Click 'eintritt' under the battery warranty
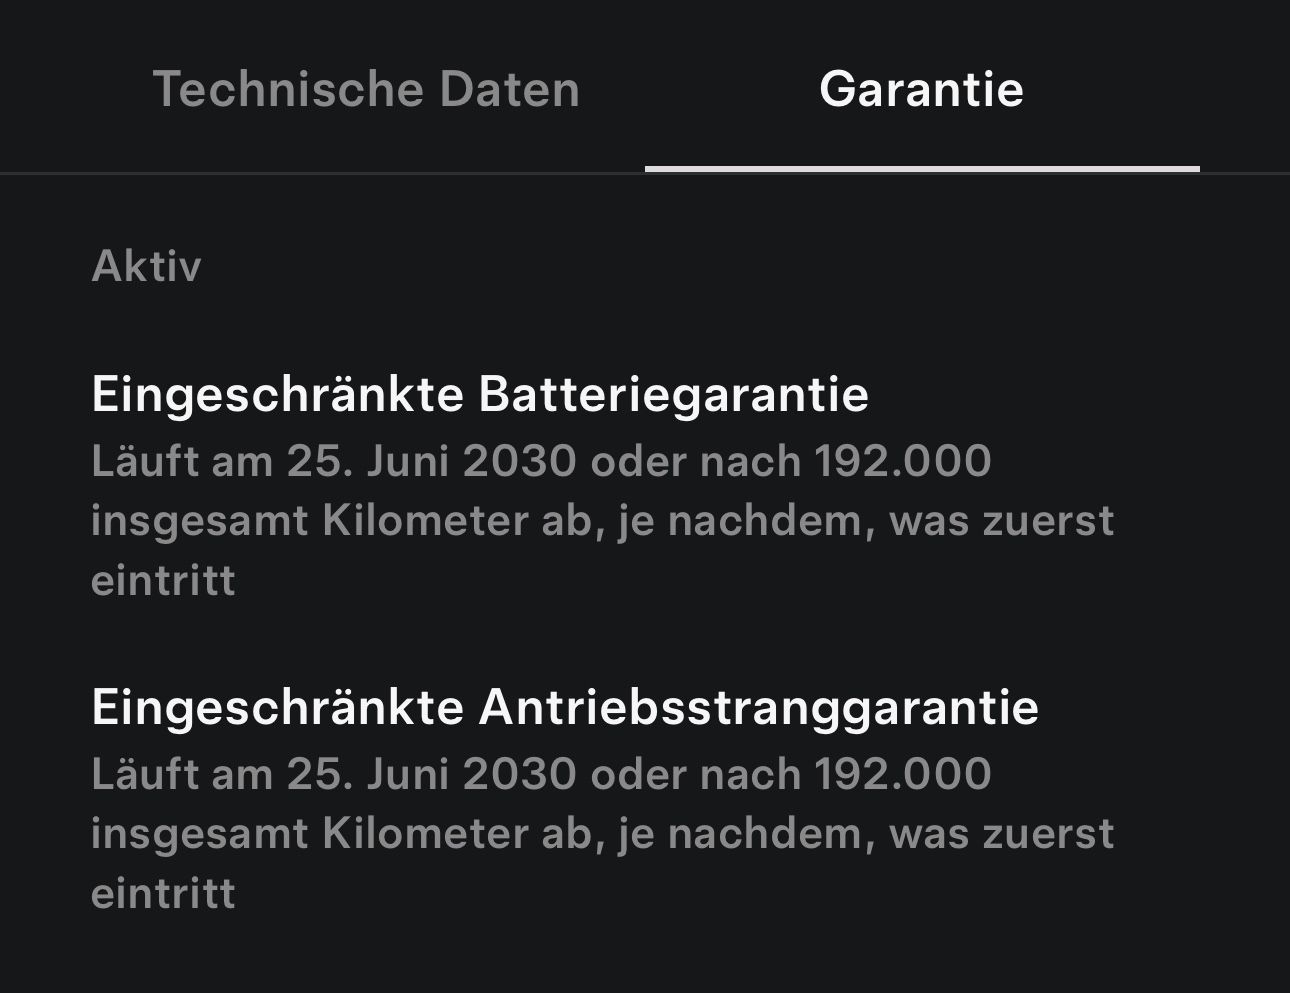This screenshot has width=1290, height=993. coord(163,581)
